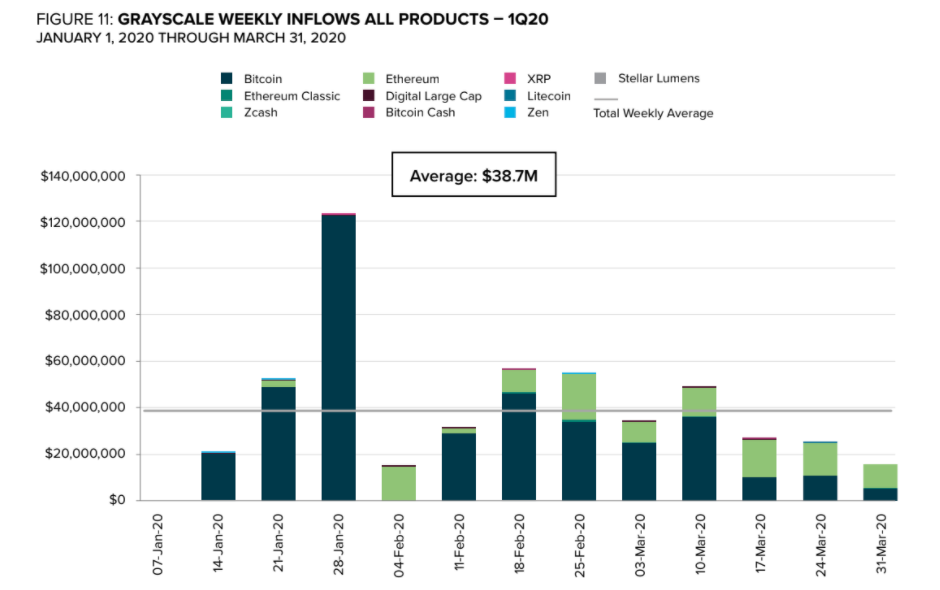Click the 25-Feb-20 date label
Image resolution: width=940 pixels, height=590 pixels.
click(579, 546)
